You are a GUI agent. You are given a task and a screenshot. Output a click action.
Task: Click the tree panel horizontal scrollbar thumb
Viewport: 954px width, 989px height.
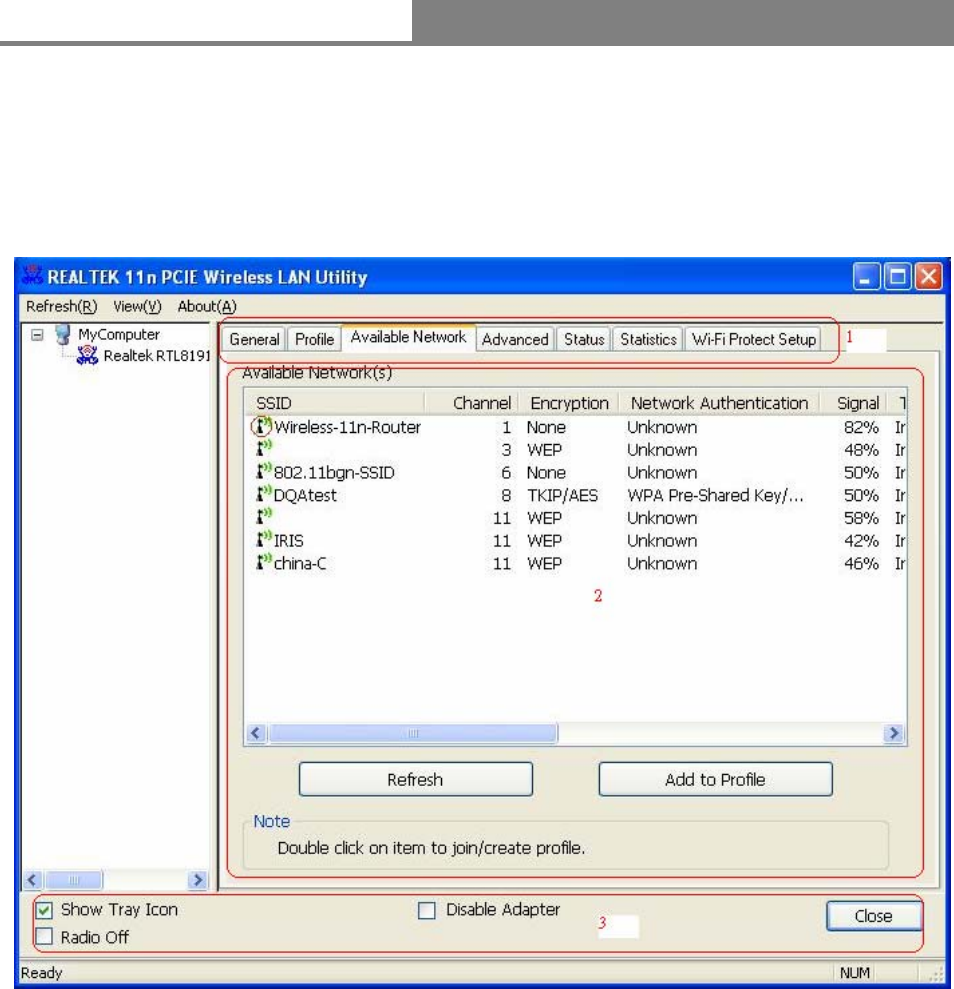74,879
